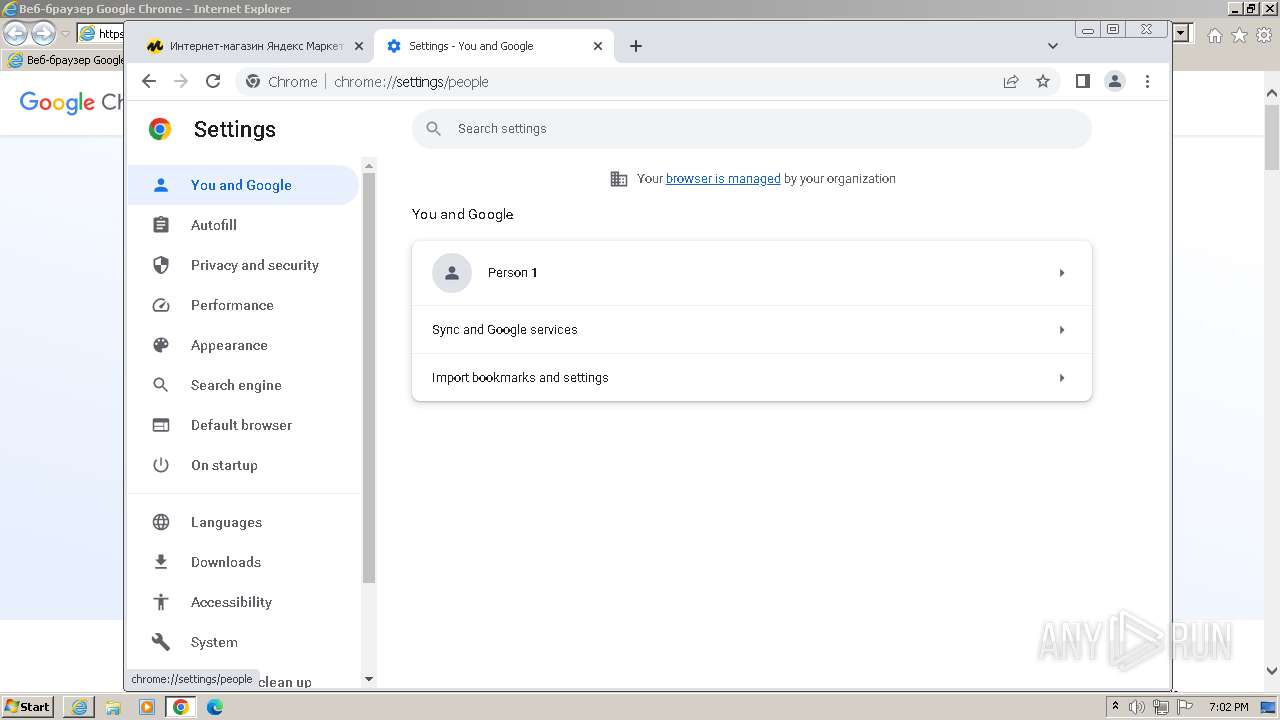Screen dimensions: 1280x720
Task: Open Languages settings label
Action: [226, 522]
